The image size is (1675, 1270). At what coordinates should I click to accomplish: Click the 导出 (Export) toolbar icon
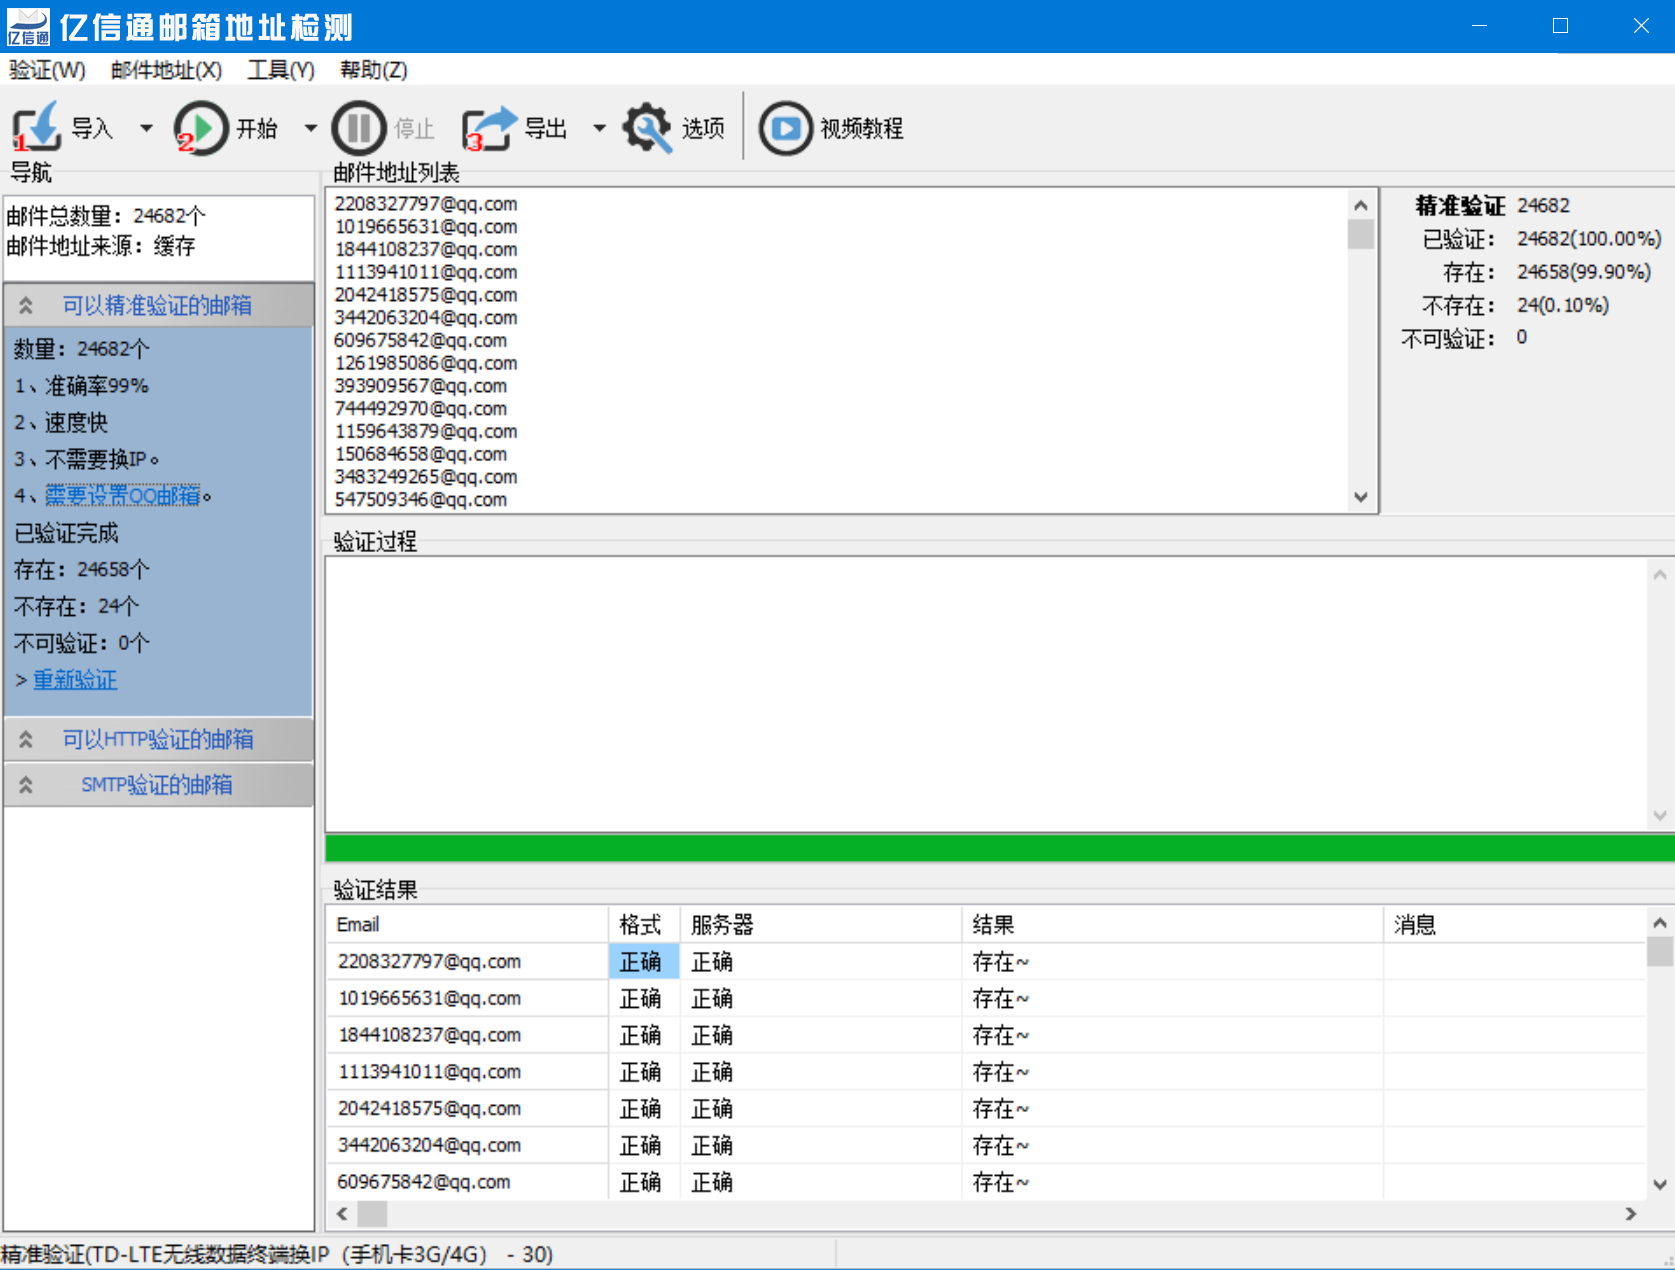point(488,128)
